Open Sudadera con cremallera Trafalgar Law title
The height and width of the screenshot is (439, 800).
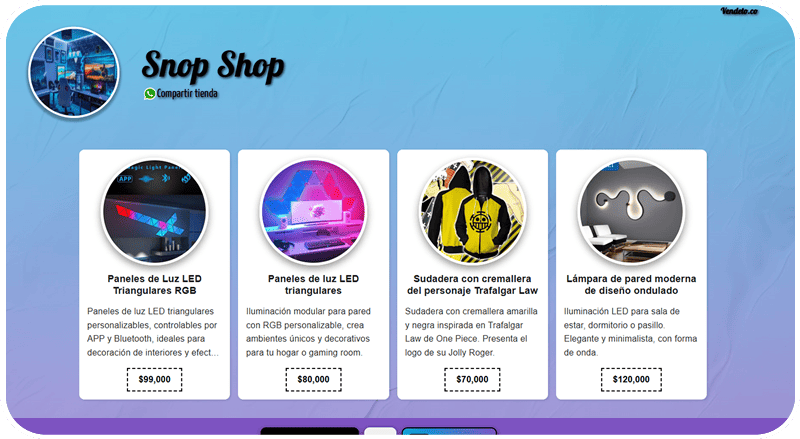472,284
